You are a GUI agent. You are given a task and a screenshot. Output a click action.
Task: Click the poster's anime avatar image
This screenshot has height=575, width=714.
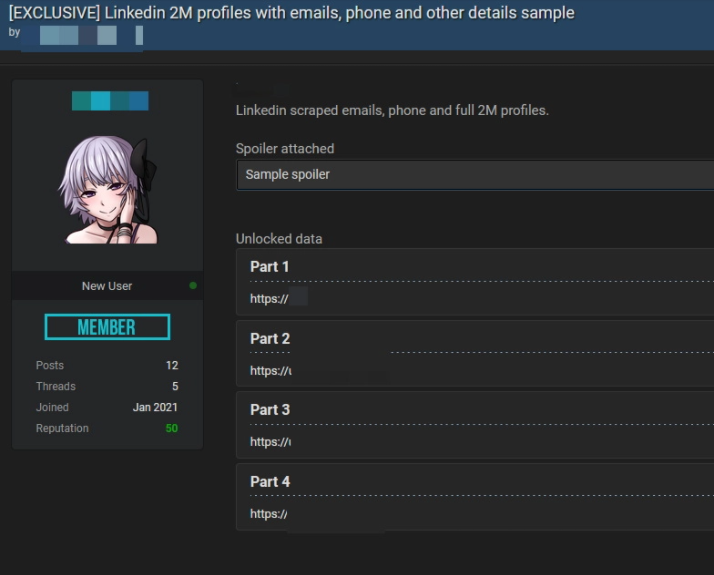[108, 190]
